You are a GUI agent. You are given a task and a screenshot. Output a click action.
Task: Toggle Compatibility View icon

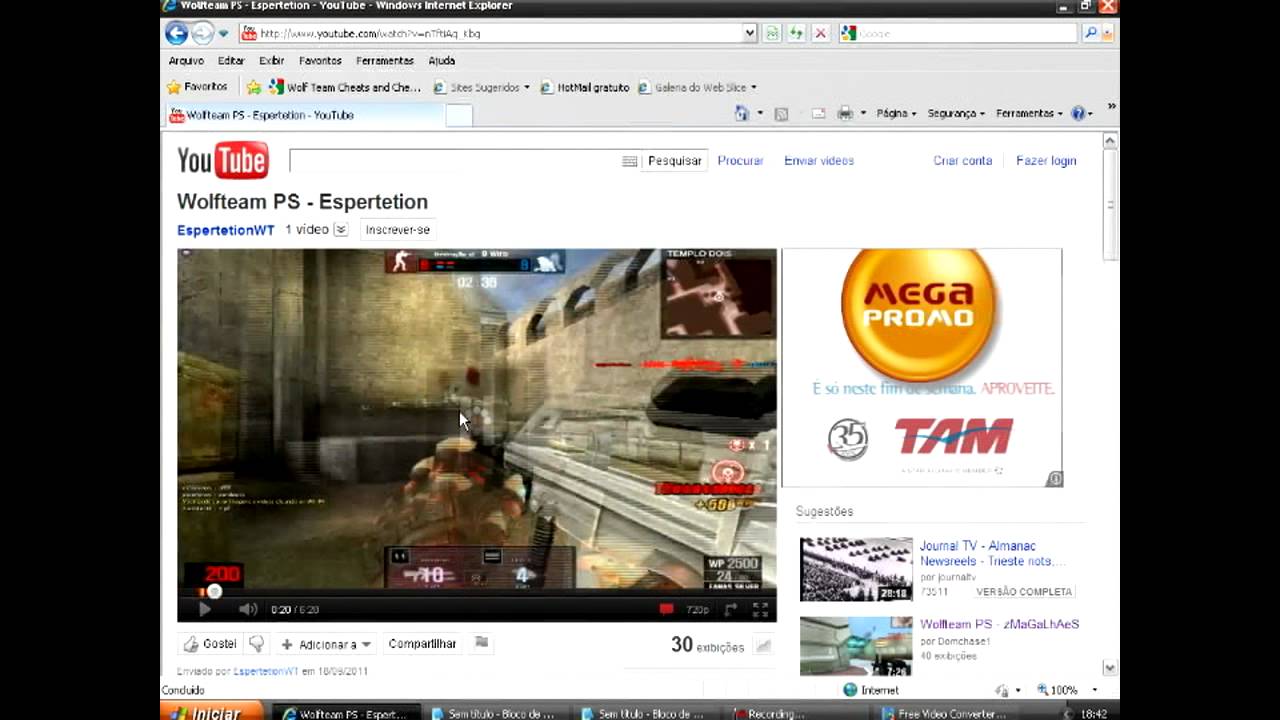(772, 33)
